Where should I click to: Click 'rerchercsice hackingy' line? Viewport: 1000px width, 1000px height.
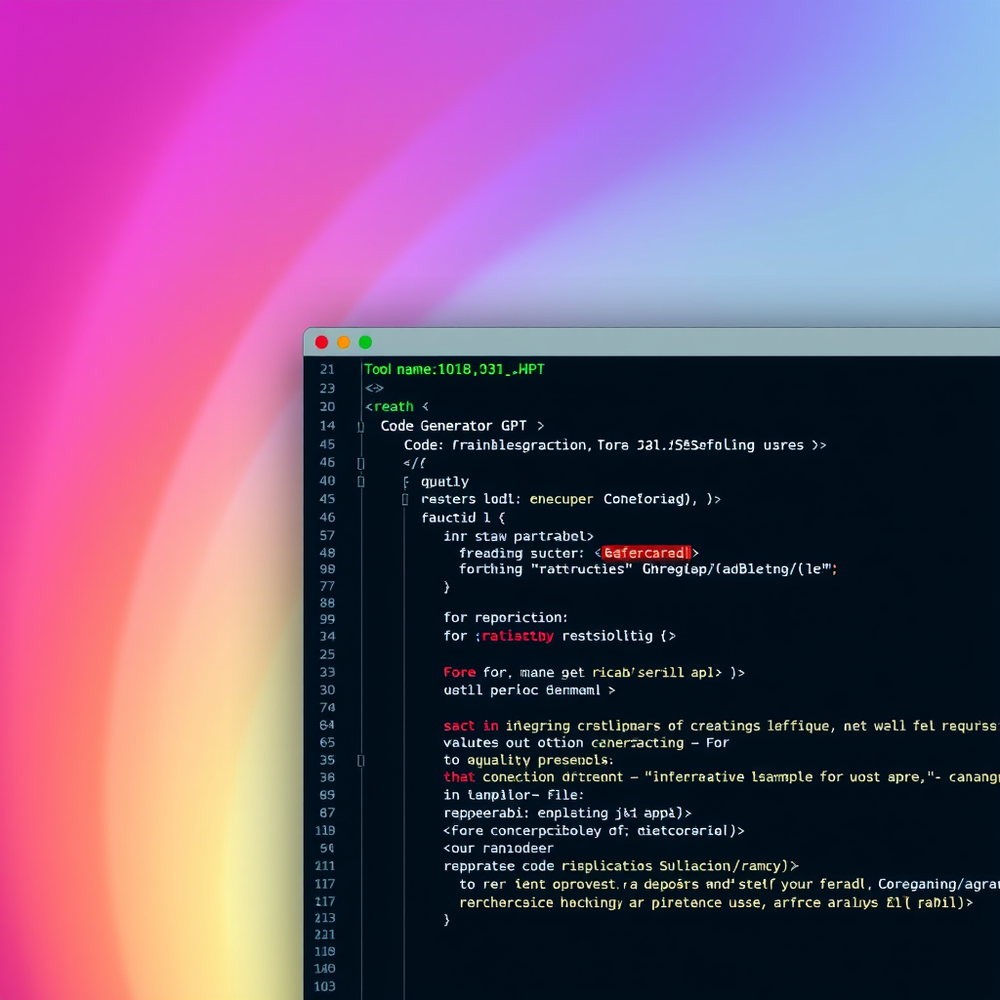(x=716, y=902)
